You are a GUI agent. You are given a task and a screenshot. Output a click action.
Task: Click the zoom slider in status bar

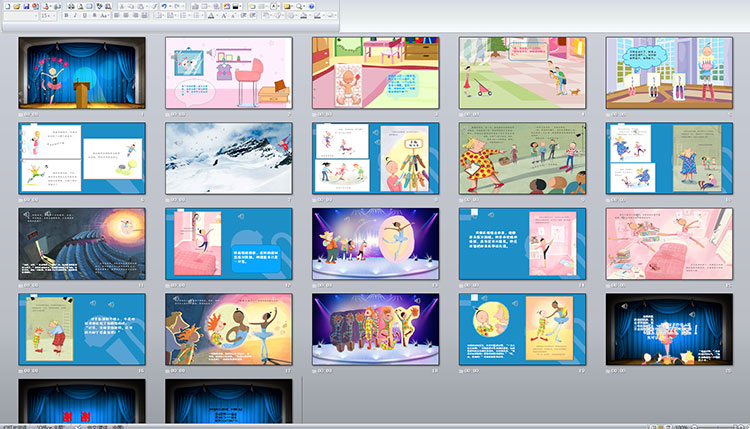click(717, 426)
